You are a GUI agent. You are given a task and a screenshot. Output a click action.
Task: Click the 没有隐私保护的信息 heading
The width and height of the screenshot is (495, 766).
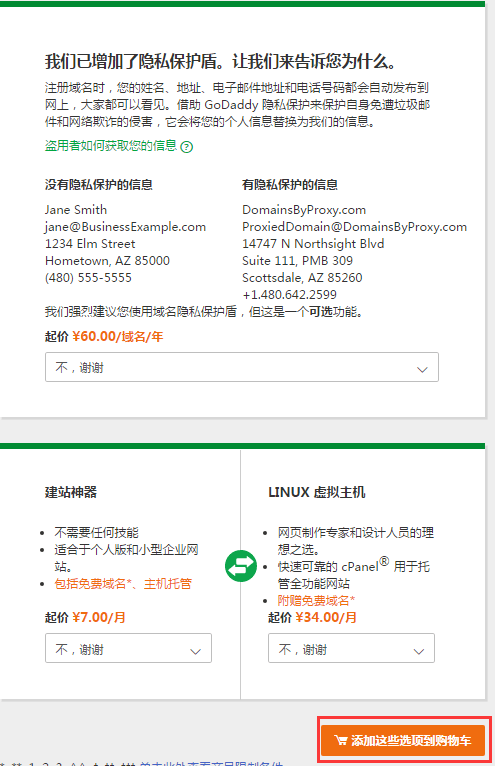[x=99, y=185]
